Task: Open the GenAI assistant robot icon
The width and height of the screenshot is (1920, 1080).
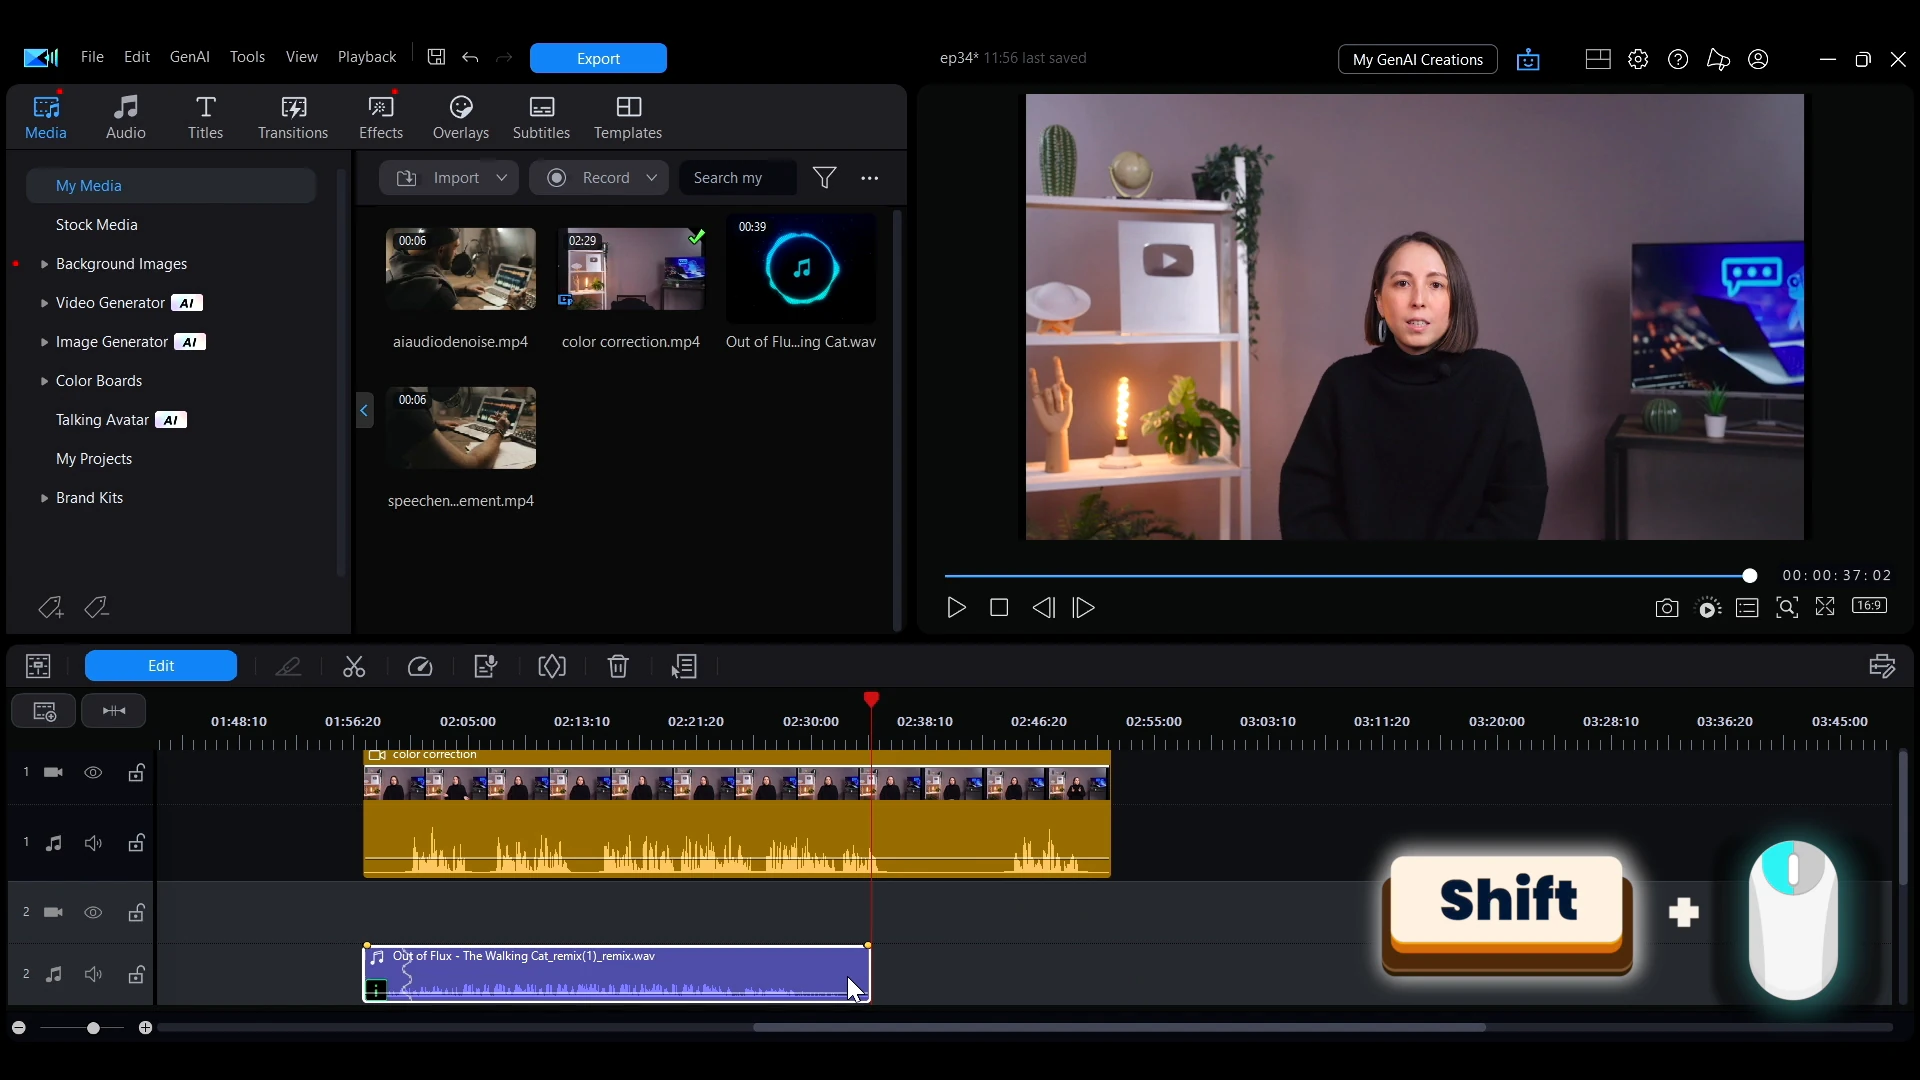Action: point(1528,60)
